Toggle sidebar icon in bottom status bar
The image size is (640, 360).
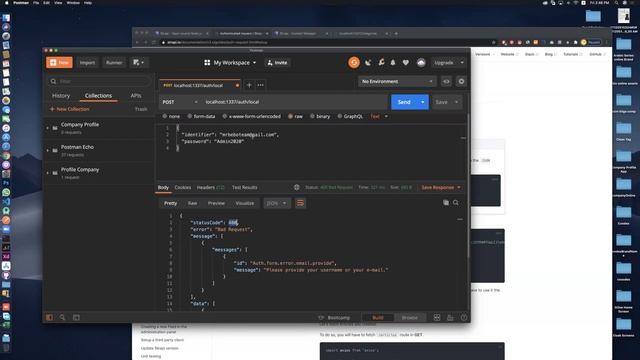coord(49,317)
